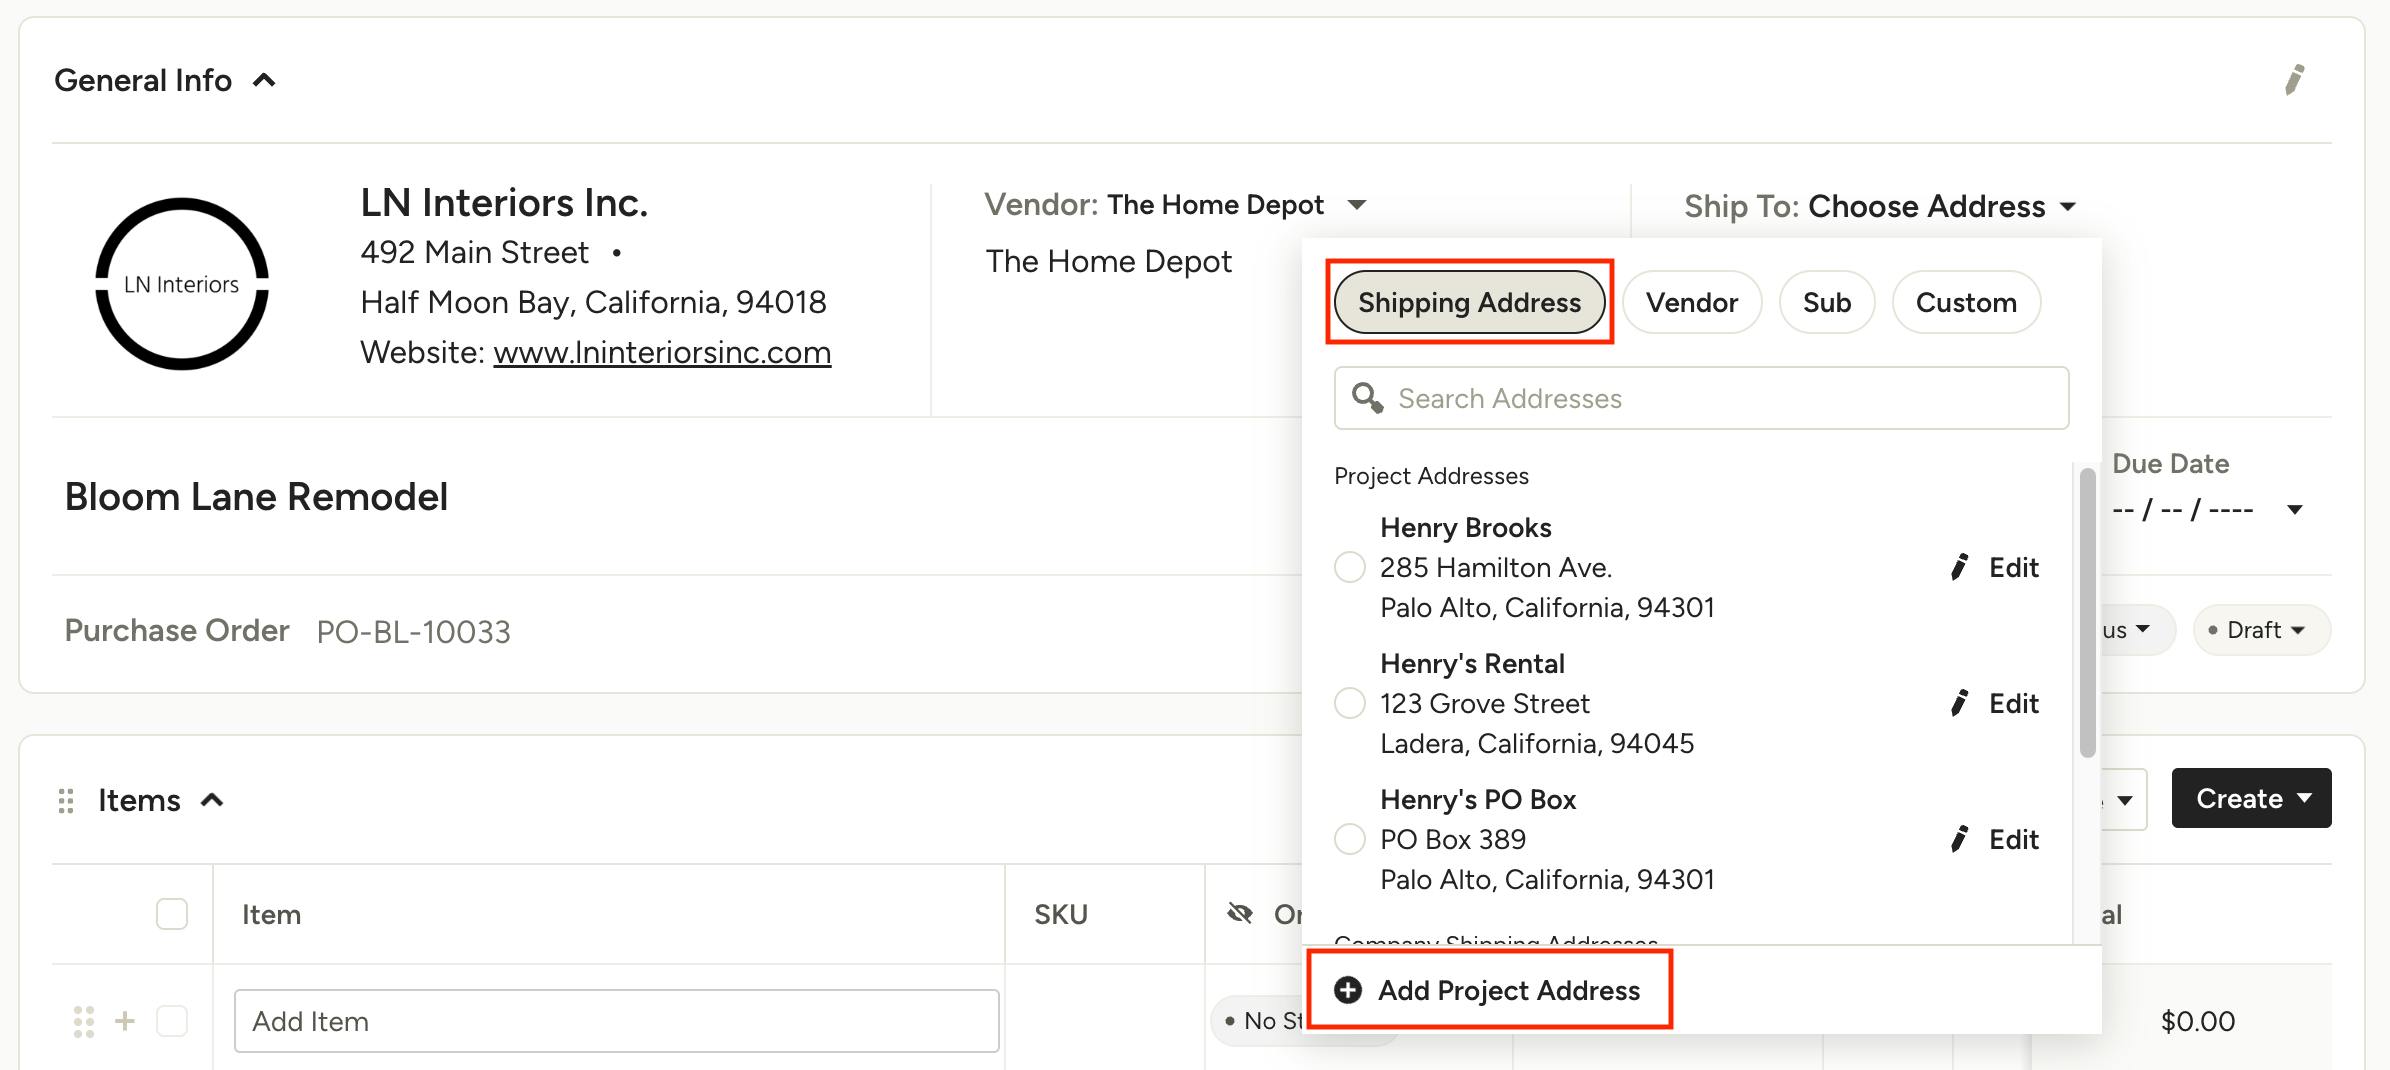Click the hidden-eye icon in the column header
The width and height of the screenshot is (2390, 1070).
(x=1240, y=913)
